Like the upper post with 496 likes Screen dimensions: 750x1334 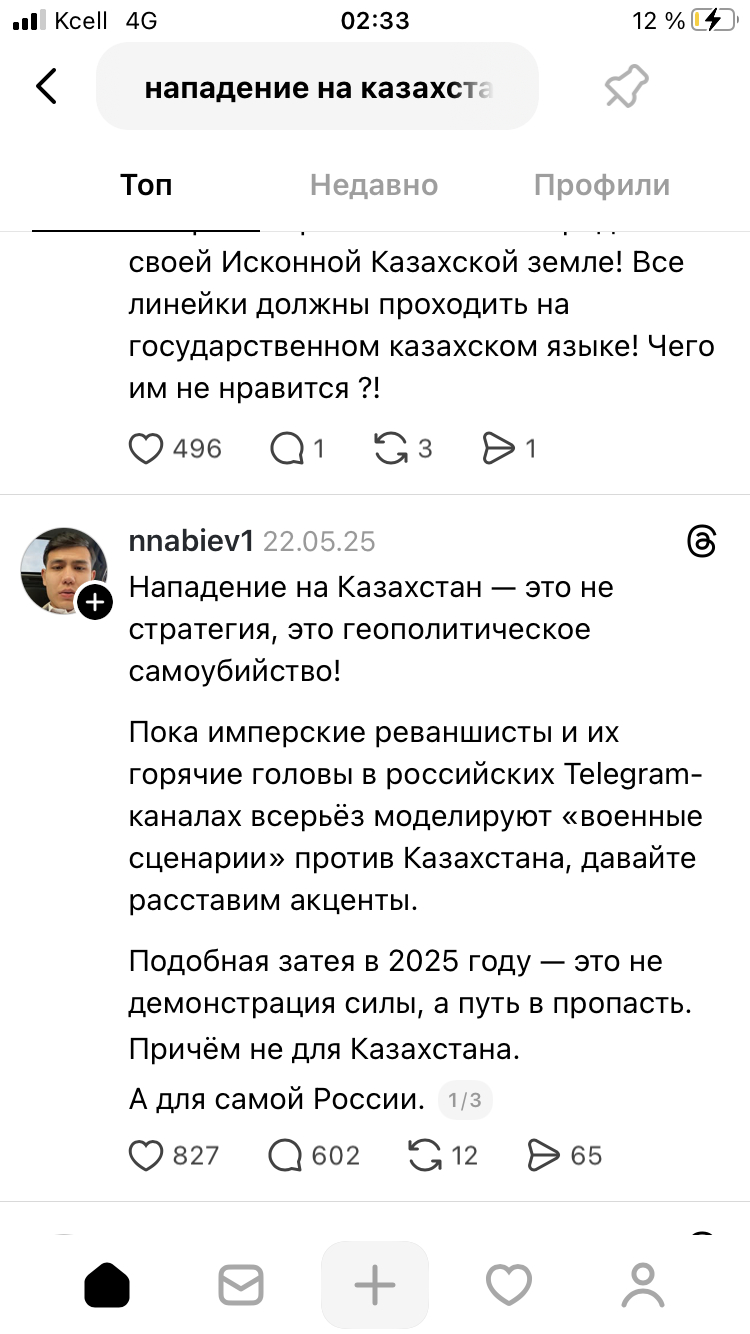[146, 449]
